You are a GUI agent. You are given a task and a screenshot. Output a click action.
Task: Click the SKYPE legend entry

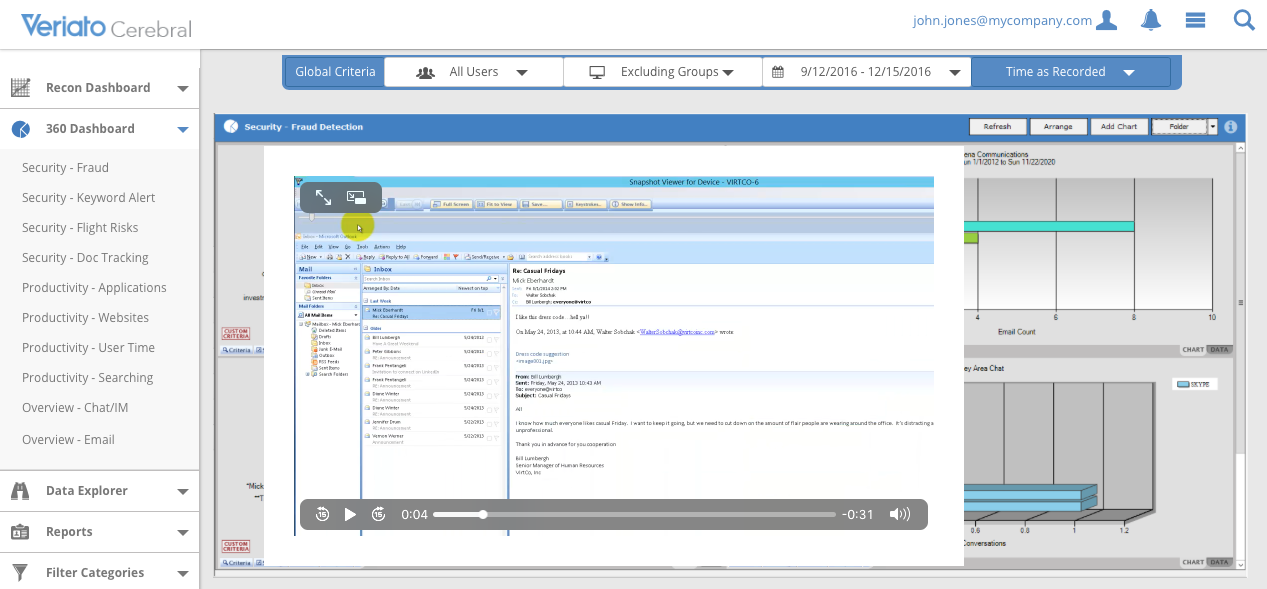tap(1195, 384)
